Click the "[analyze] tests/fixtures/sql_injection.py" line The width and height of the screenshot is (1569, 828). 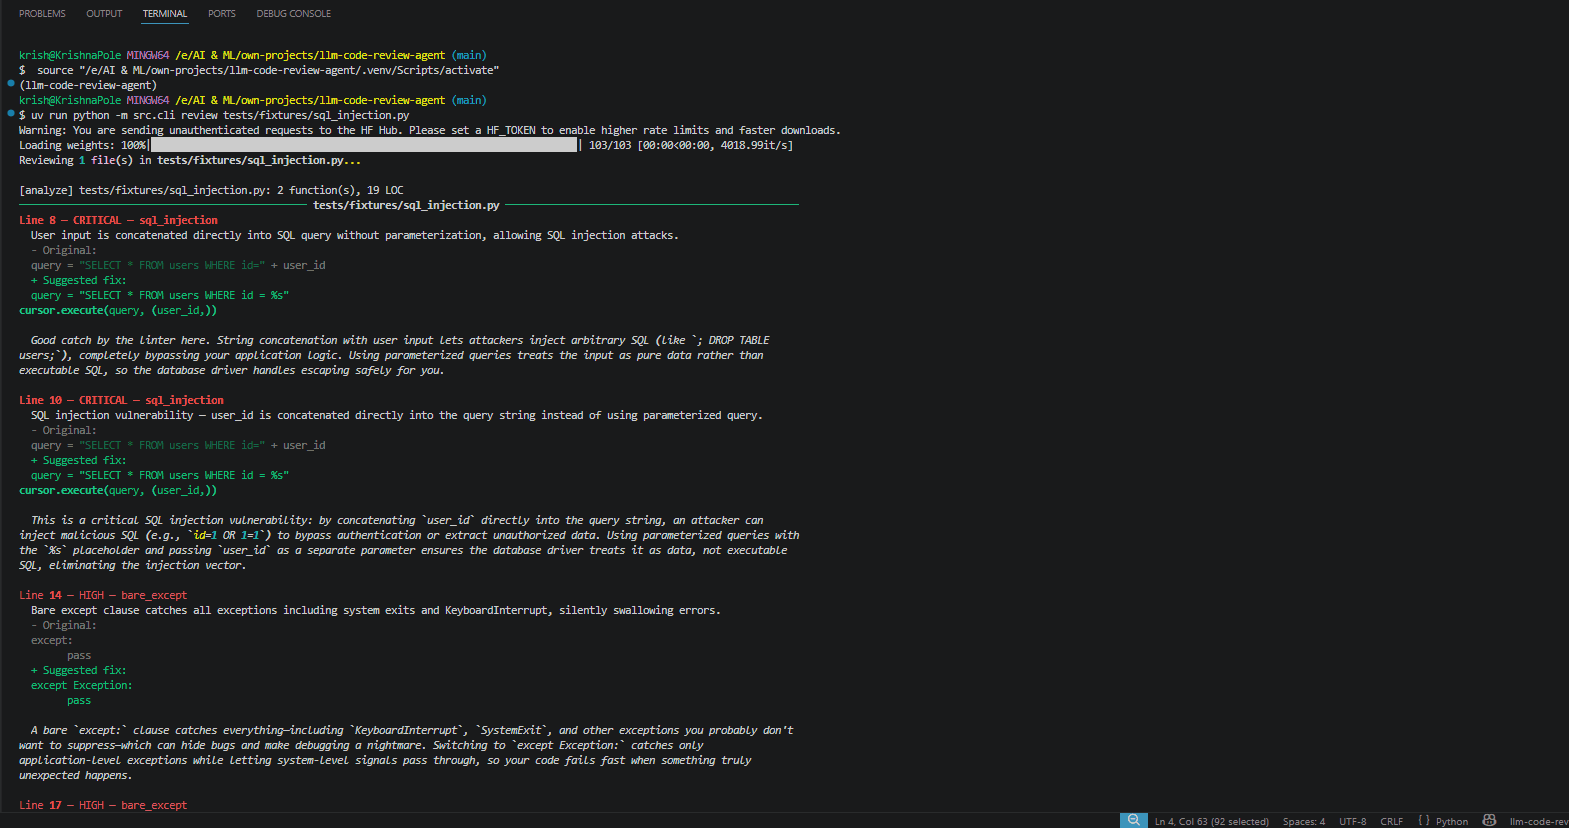[211, 190]
